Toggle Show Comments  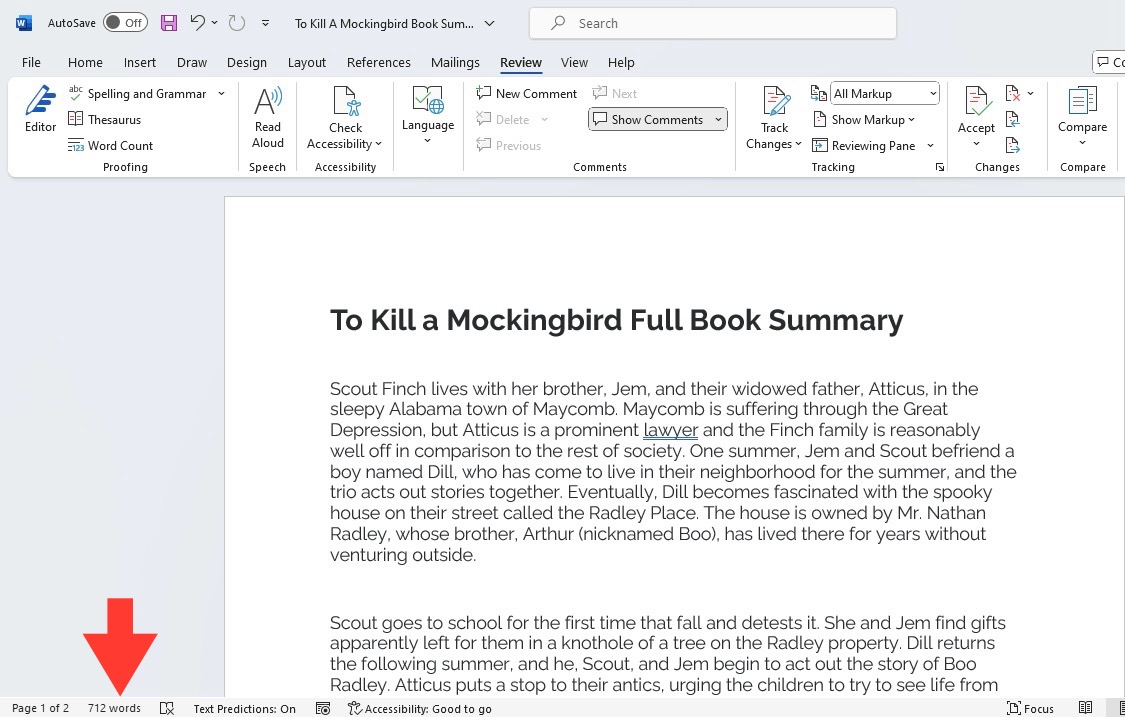[x=649, y=119]
